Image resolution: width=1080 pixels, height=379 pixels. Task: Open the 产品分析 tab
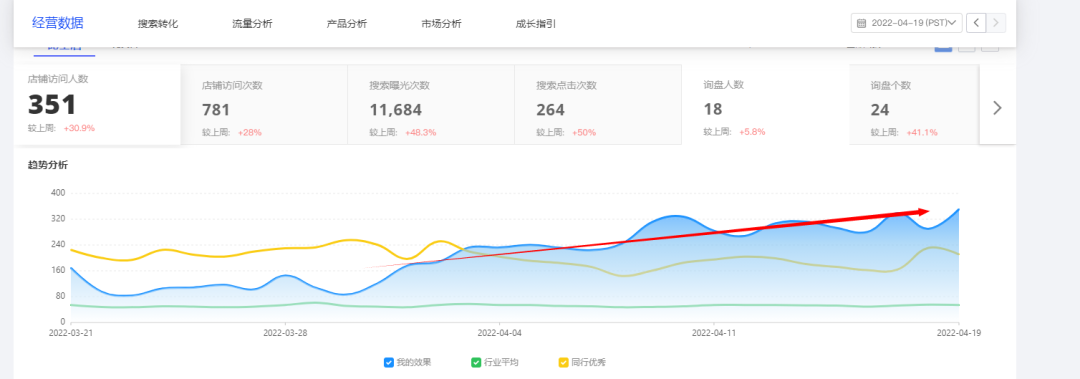[x=346, y=23]
